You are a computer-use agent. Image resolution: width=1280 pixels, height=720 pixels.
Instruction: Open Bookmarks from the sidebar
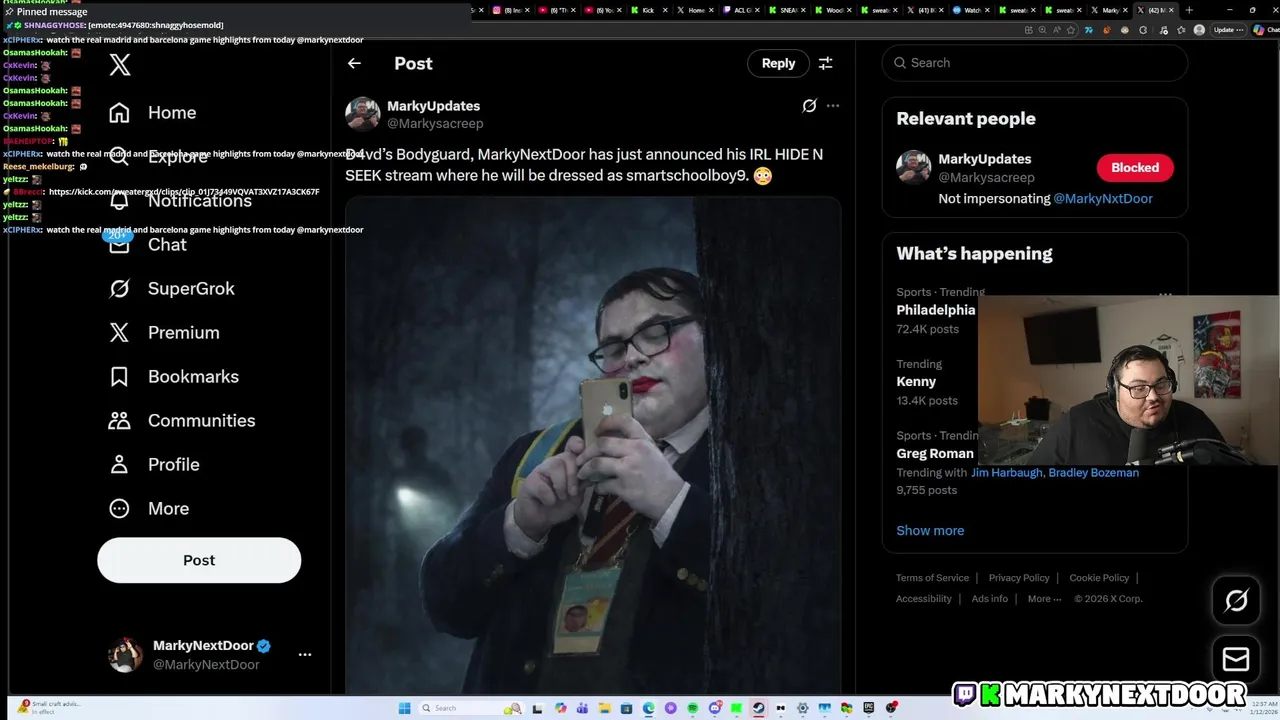[174, 376]
